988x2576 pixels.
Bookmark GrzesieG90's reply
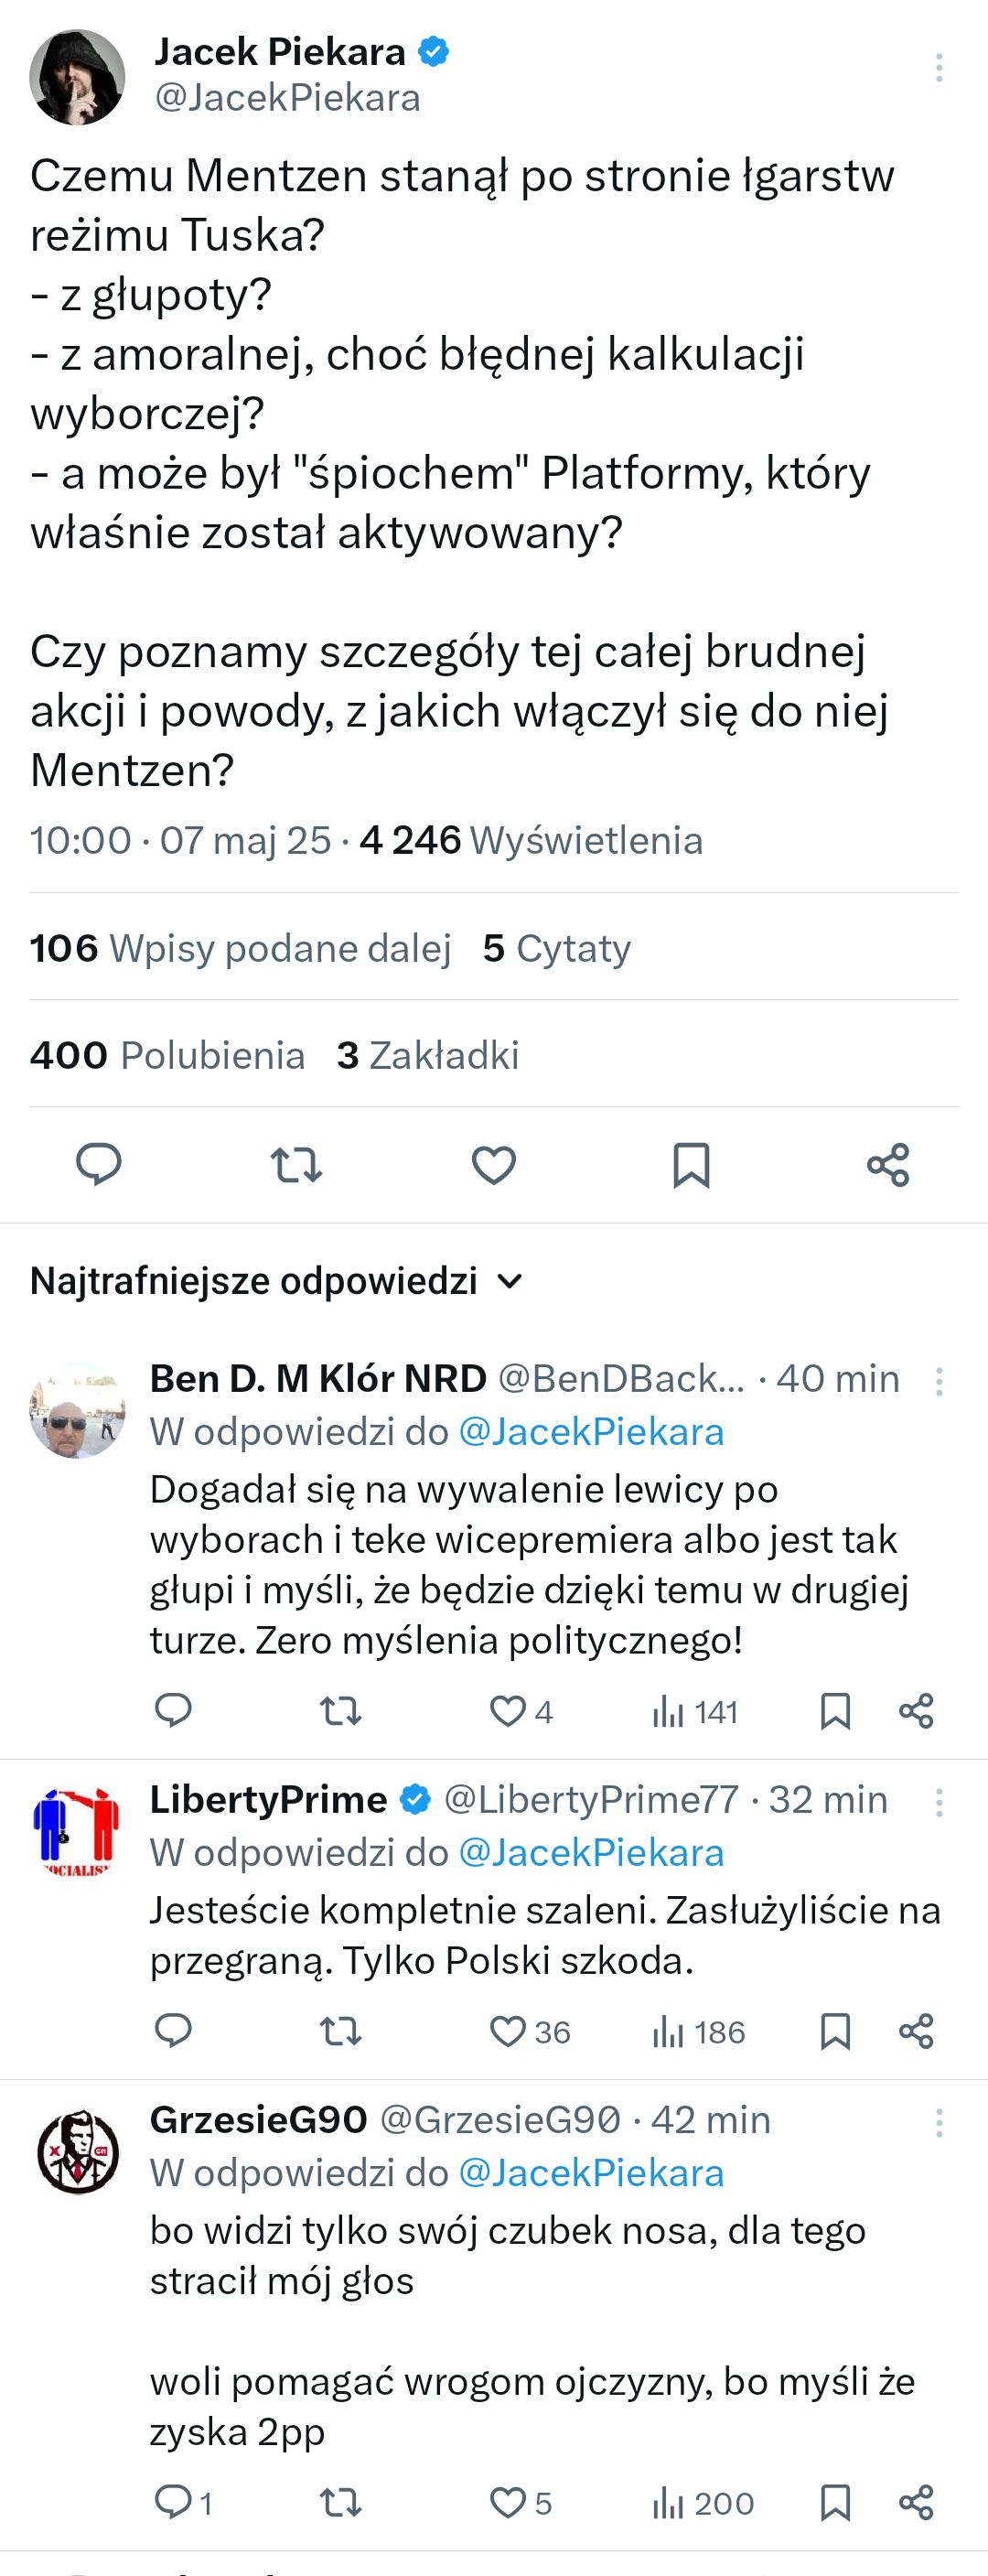(835, 2502)
